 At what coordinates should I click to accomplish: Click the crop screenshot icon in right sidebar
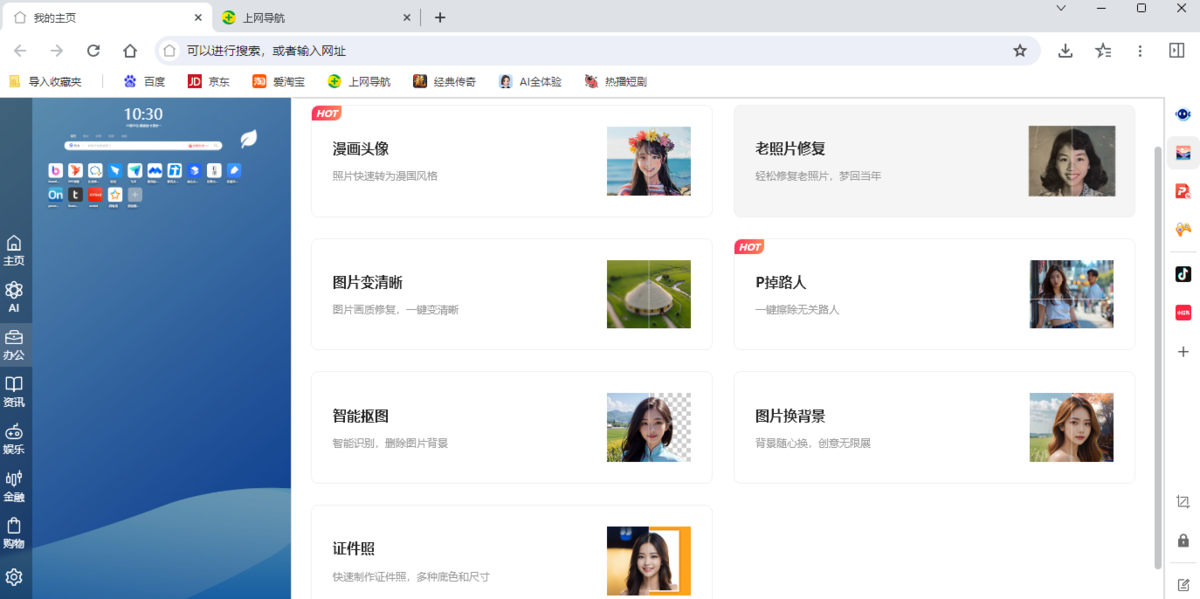click(x=1183, y=502)
